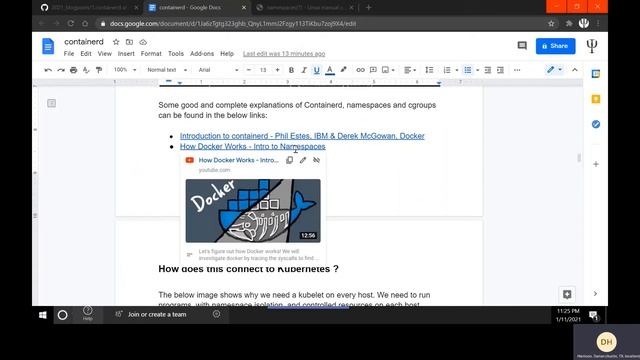Open the highlight color tool
Screen dimensions: 640x360
coord(343,70)
